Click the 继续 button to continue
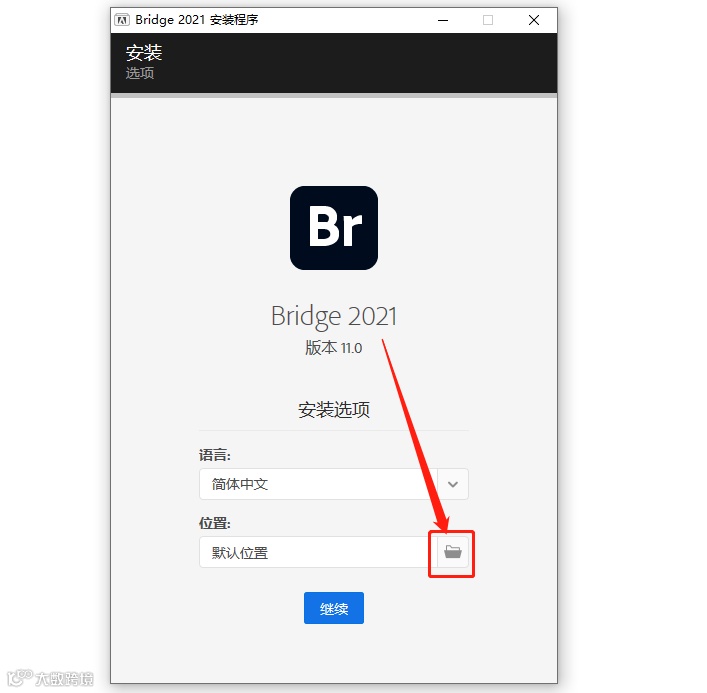Image resolution: width=707 pixels, height=693 pixels. coord(334,608)
